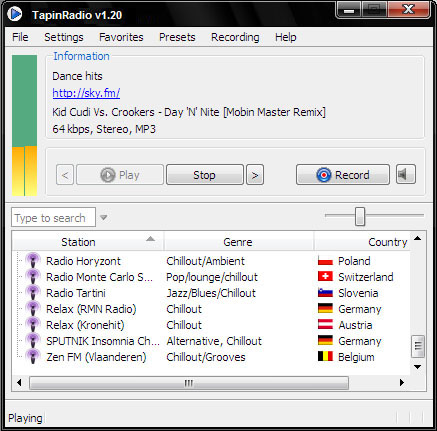The height and width of the screenshot is (431, 437).
Task: Select the SPUTNIK Insomnia Ch... station
Action: [103, 341]
